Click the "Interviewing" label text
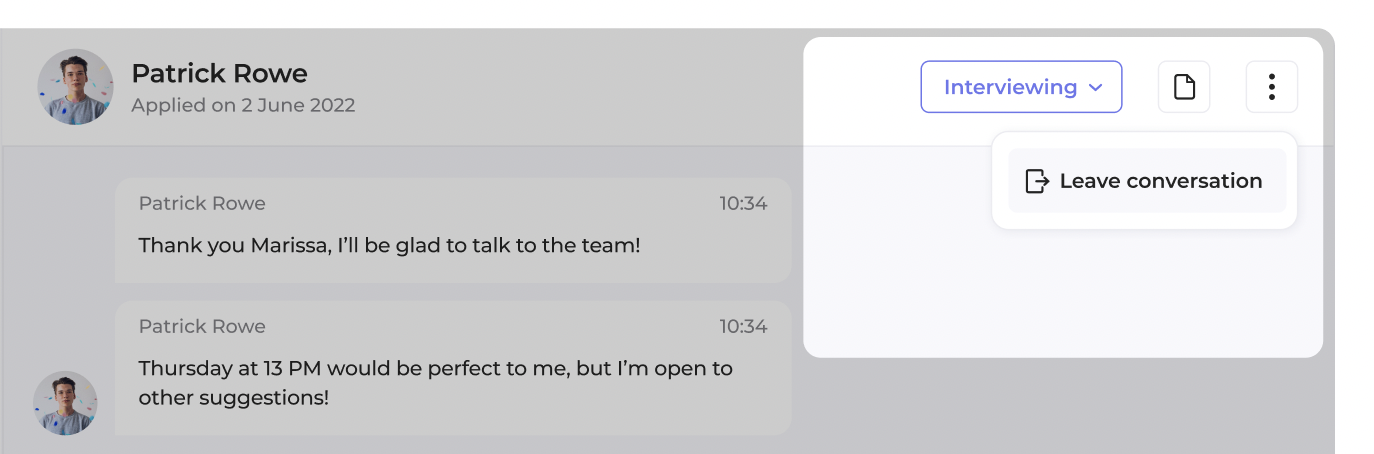This screenshot has height=454, width=1374. [1010, 87]
